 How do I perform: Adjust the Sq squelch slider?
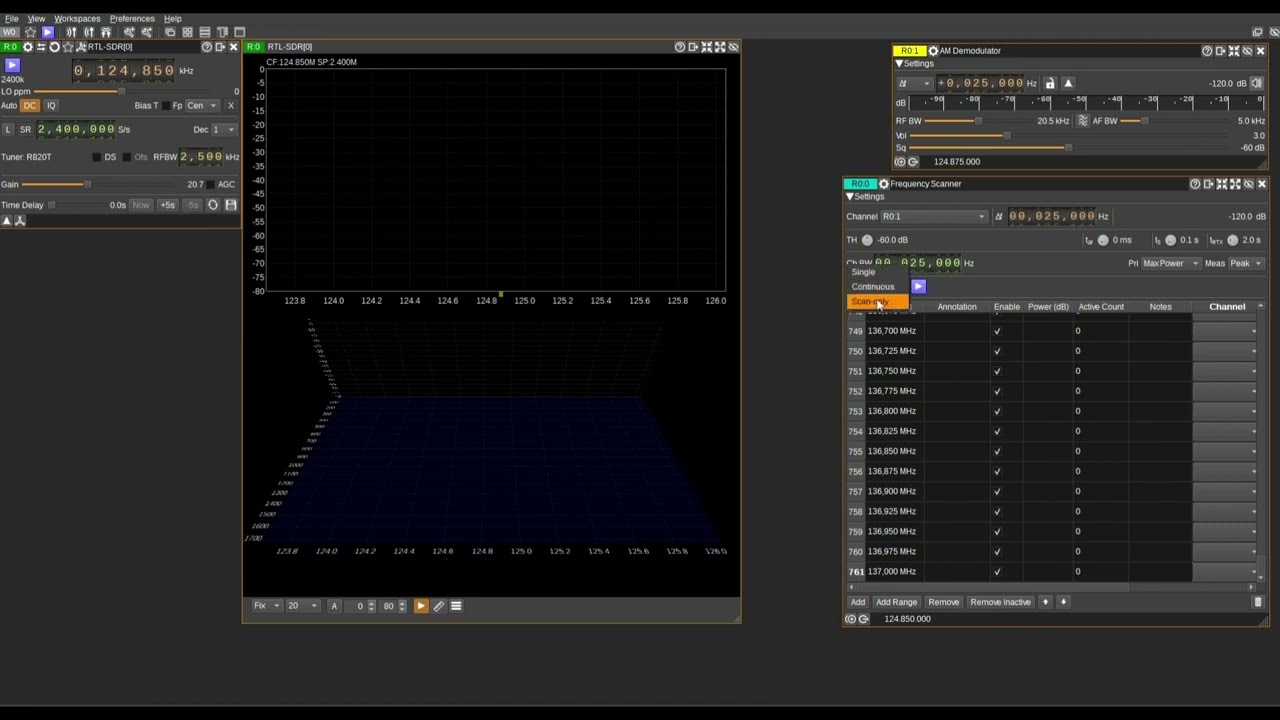pyautogui.click(x=1068, y=148)
